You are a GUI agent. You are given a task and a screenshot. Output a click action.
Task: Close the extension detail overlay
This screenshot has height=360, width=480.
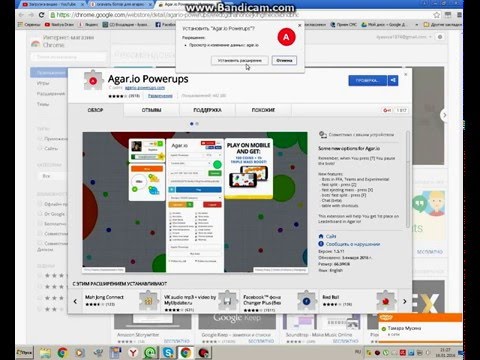click(406, 74)
